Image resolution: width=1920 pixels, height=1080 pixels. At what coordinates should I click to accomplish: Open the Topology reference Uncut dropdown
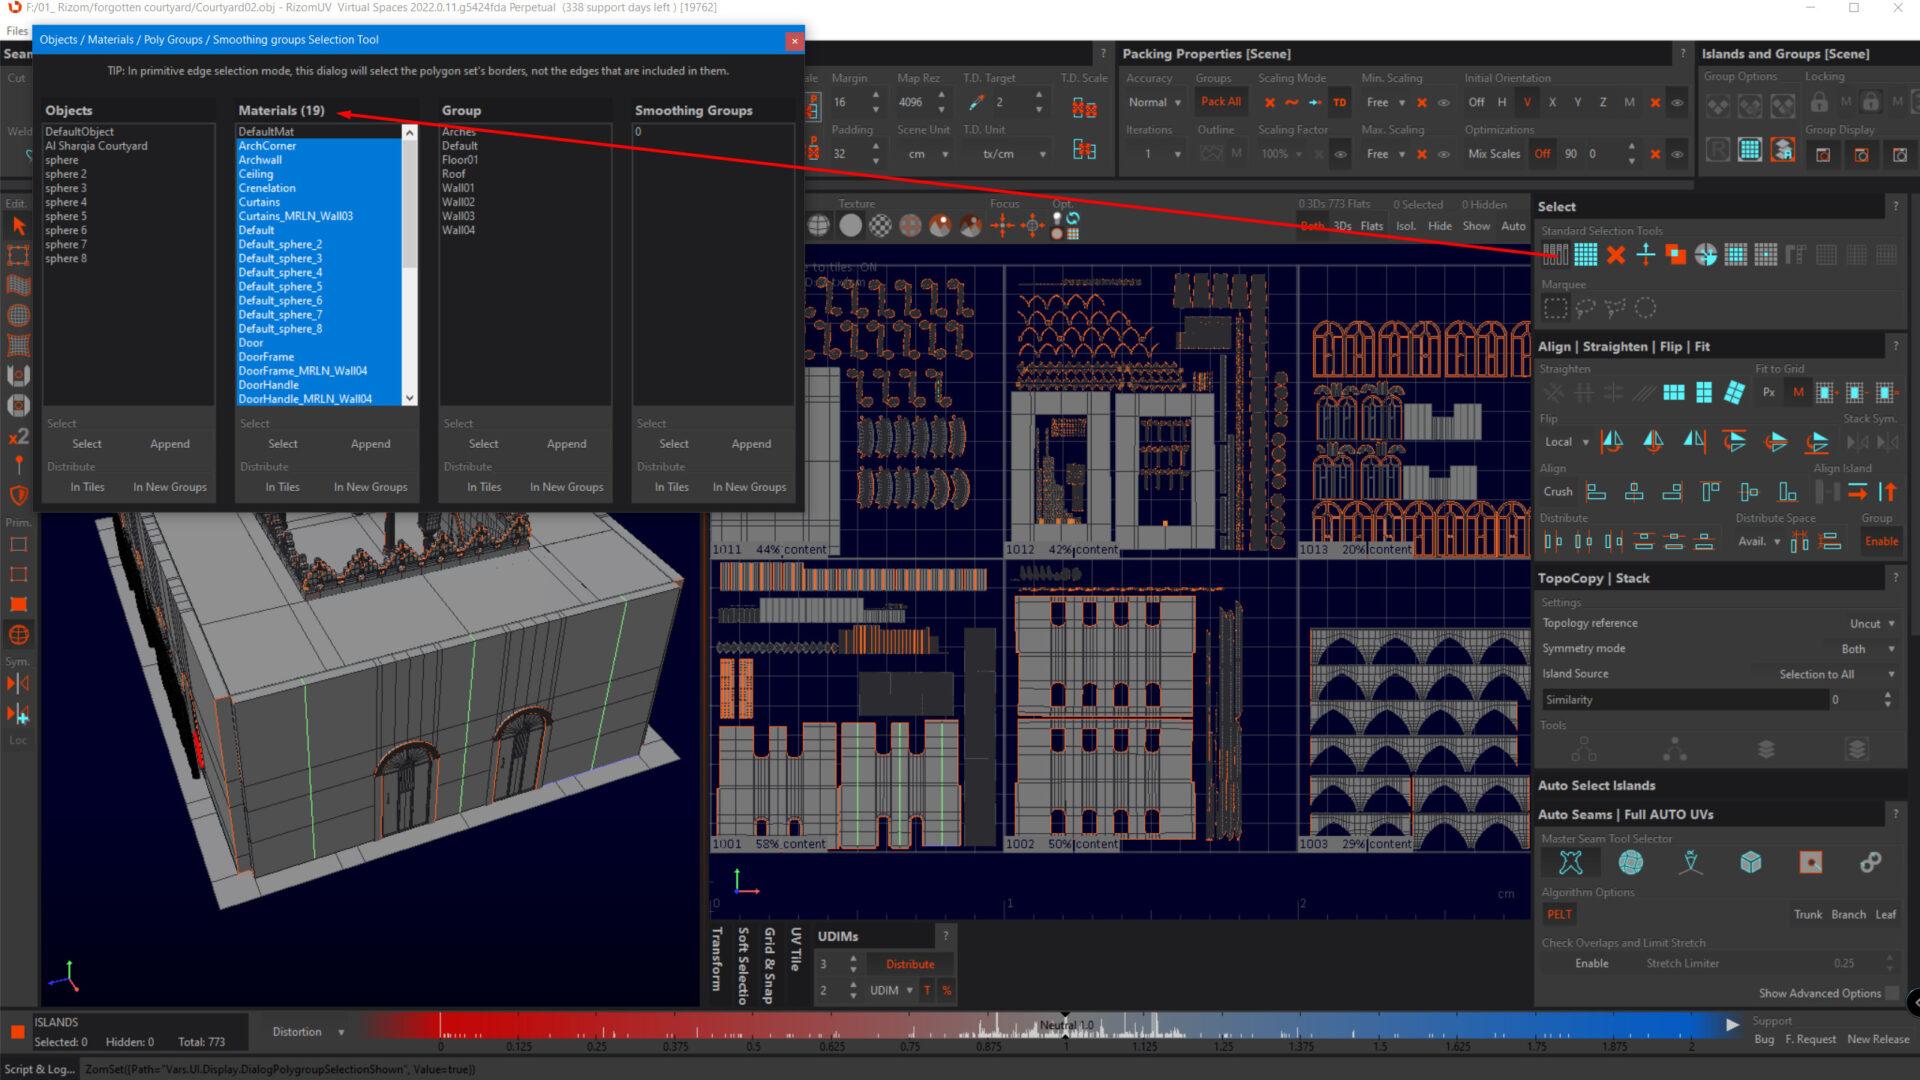point(1870,623)
